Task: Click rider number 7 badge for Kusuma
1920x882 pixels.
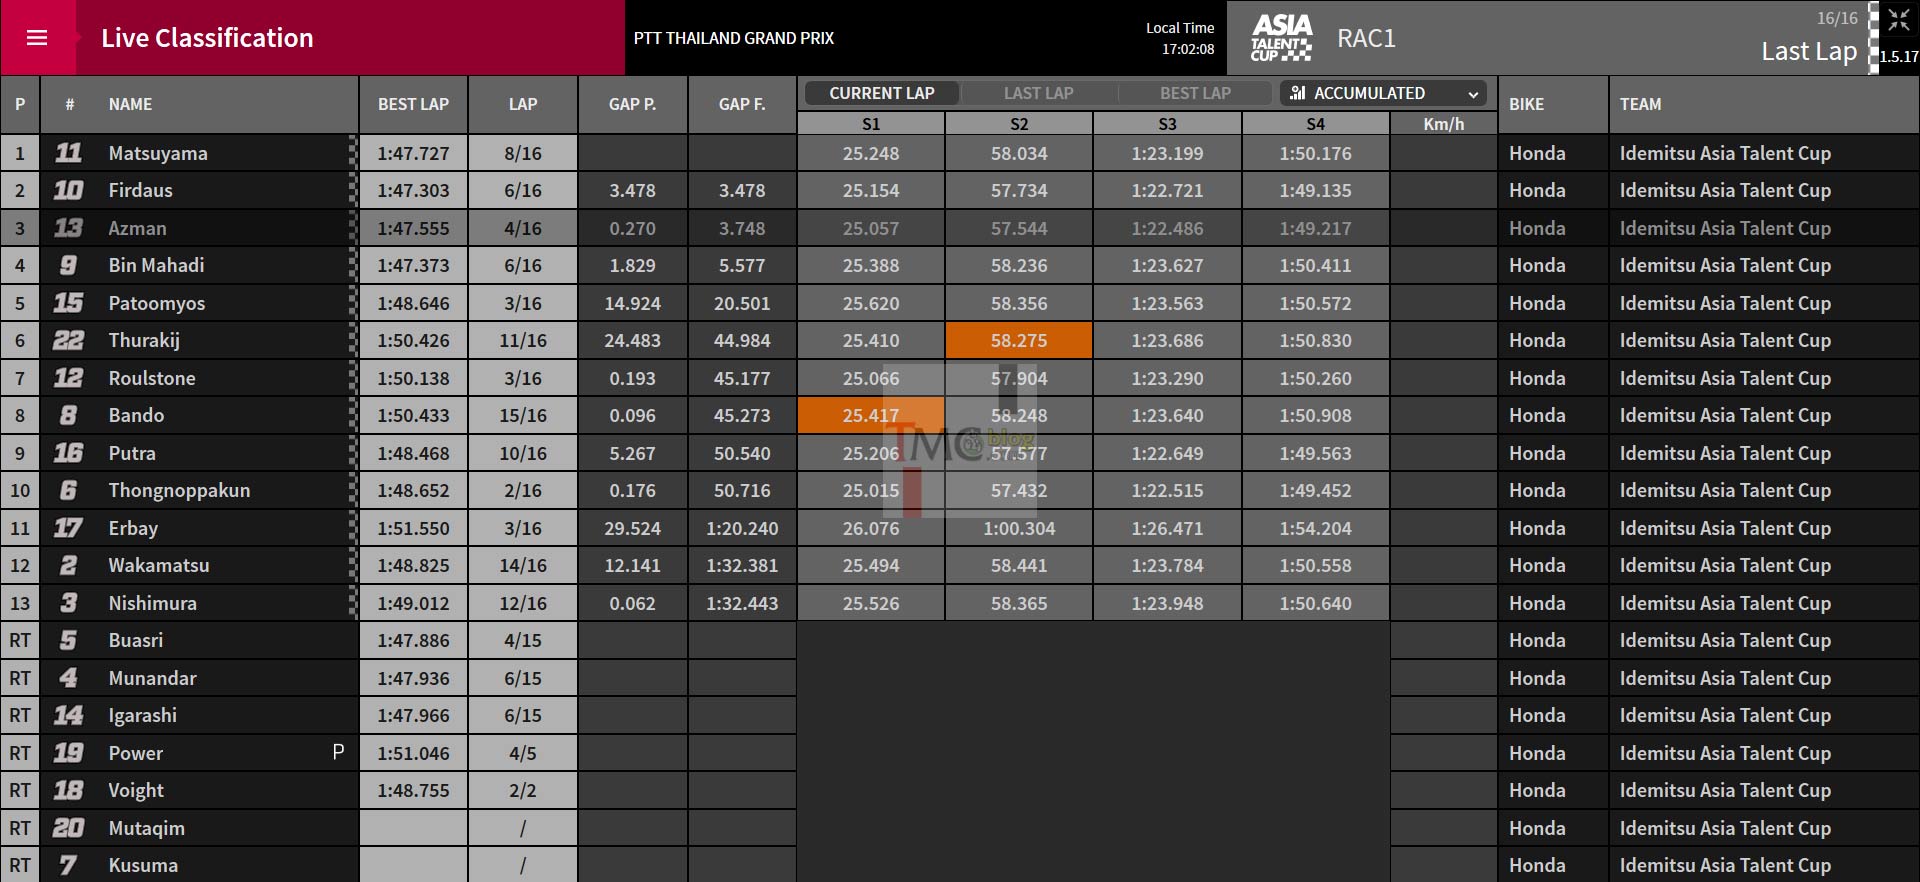Action: click(68, 865)
